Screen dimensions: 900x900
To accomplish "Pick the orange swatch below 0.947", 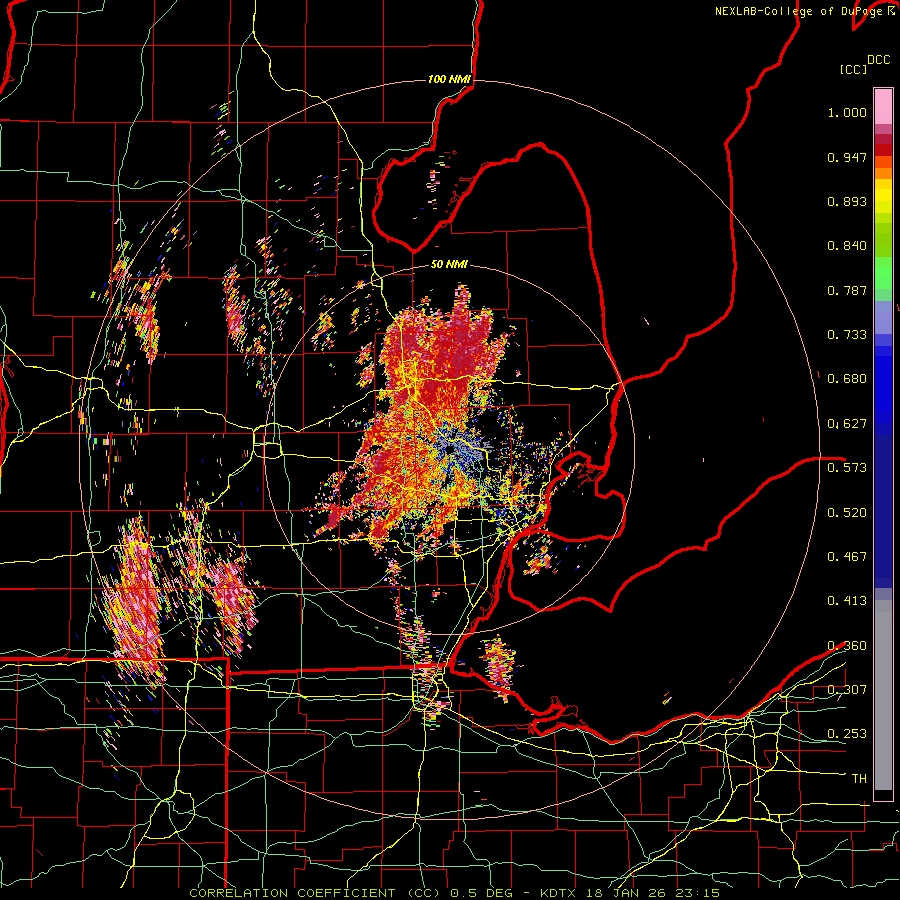I will 883,168.
